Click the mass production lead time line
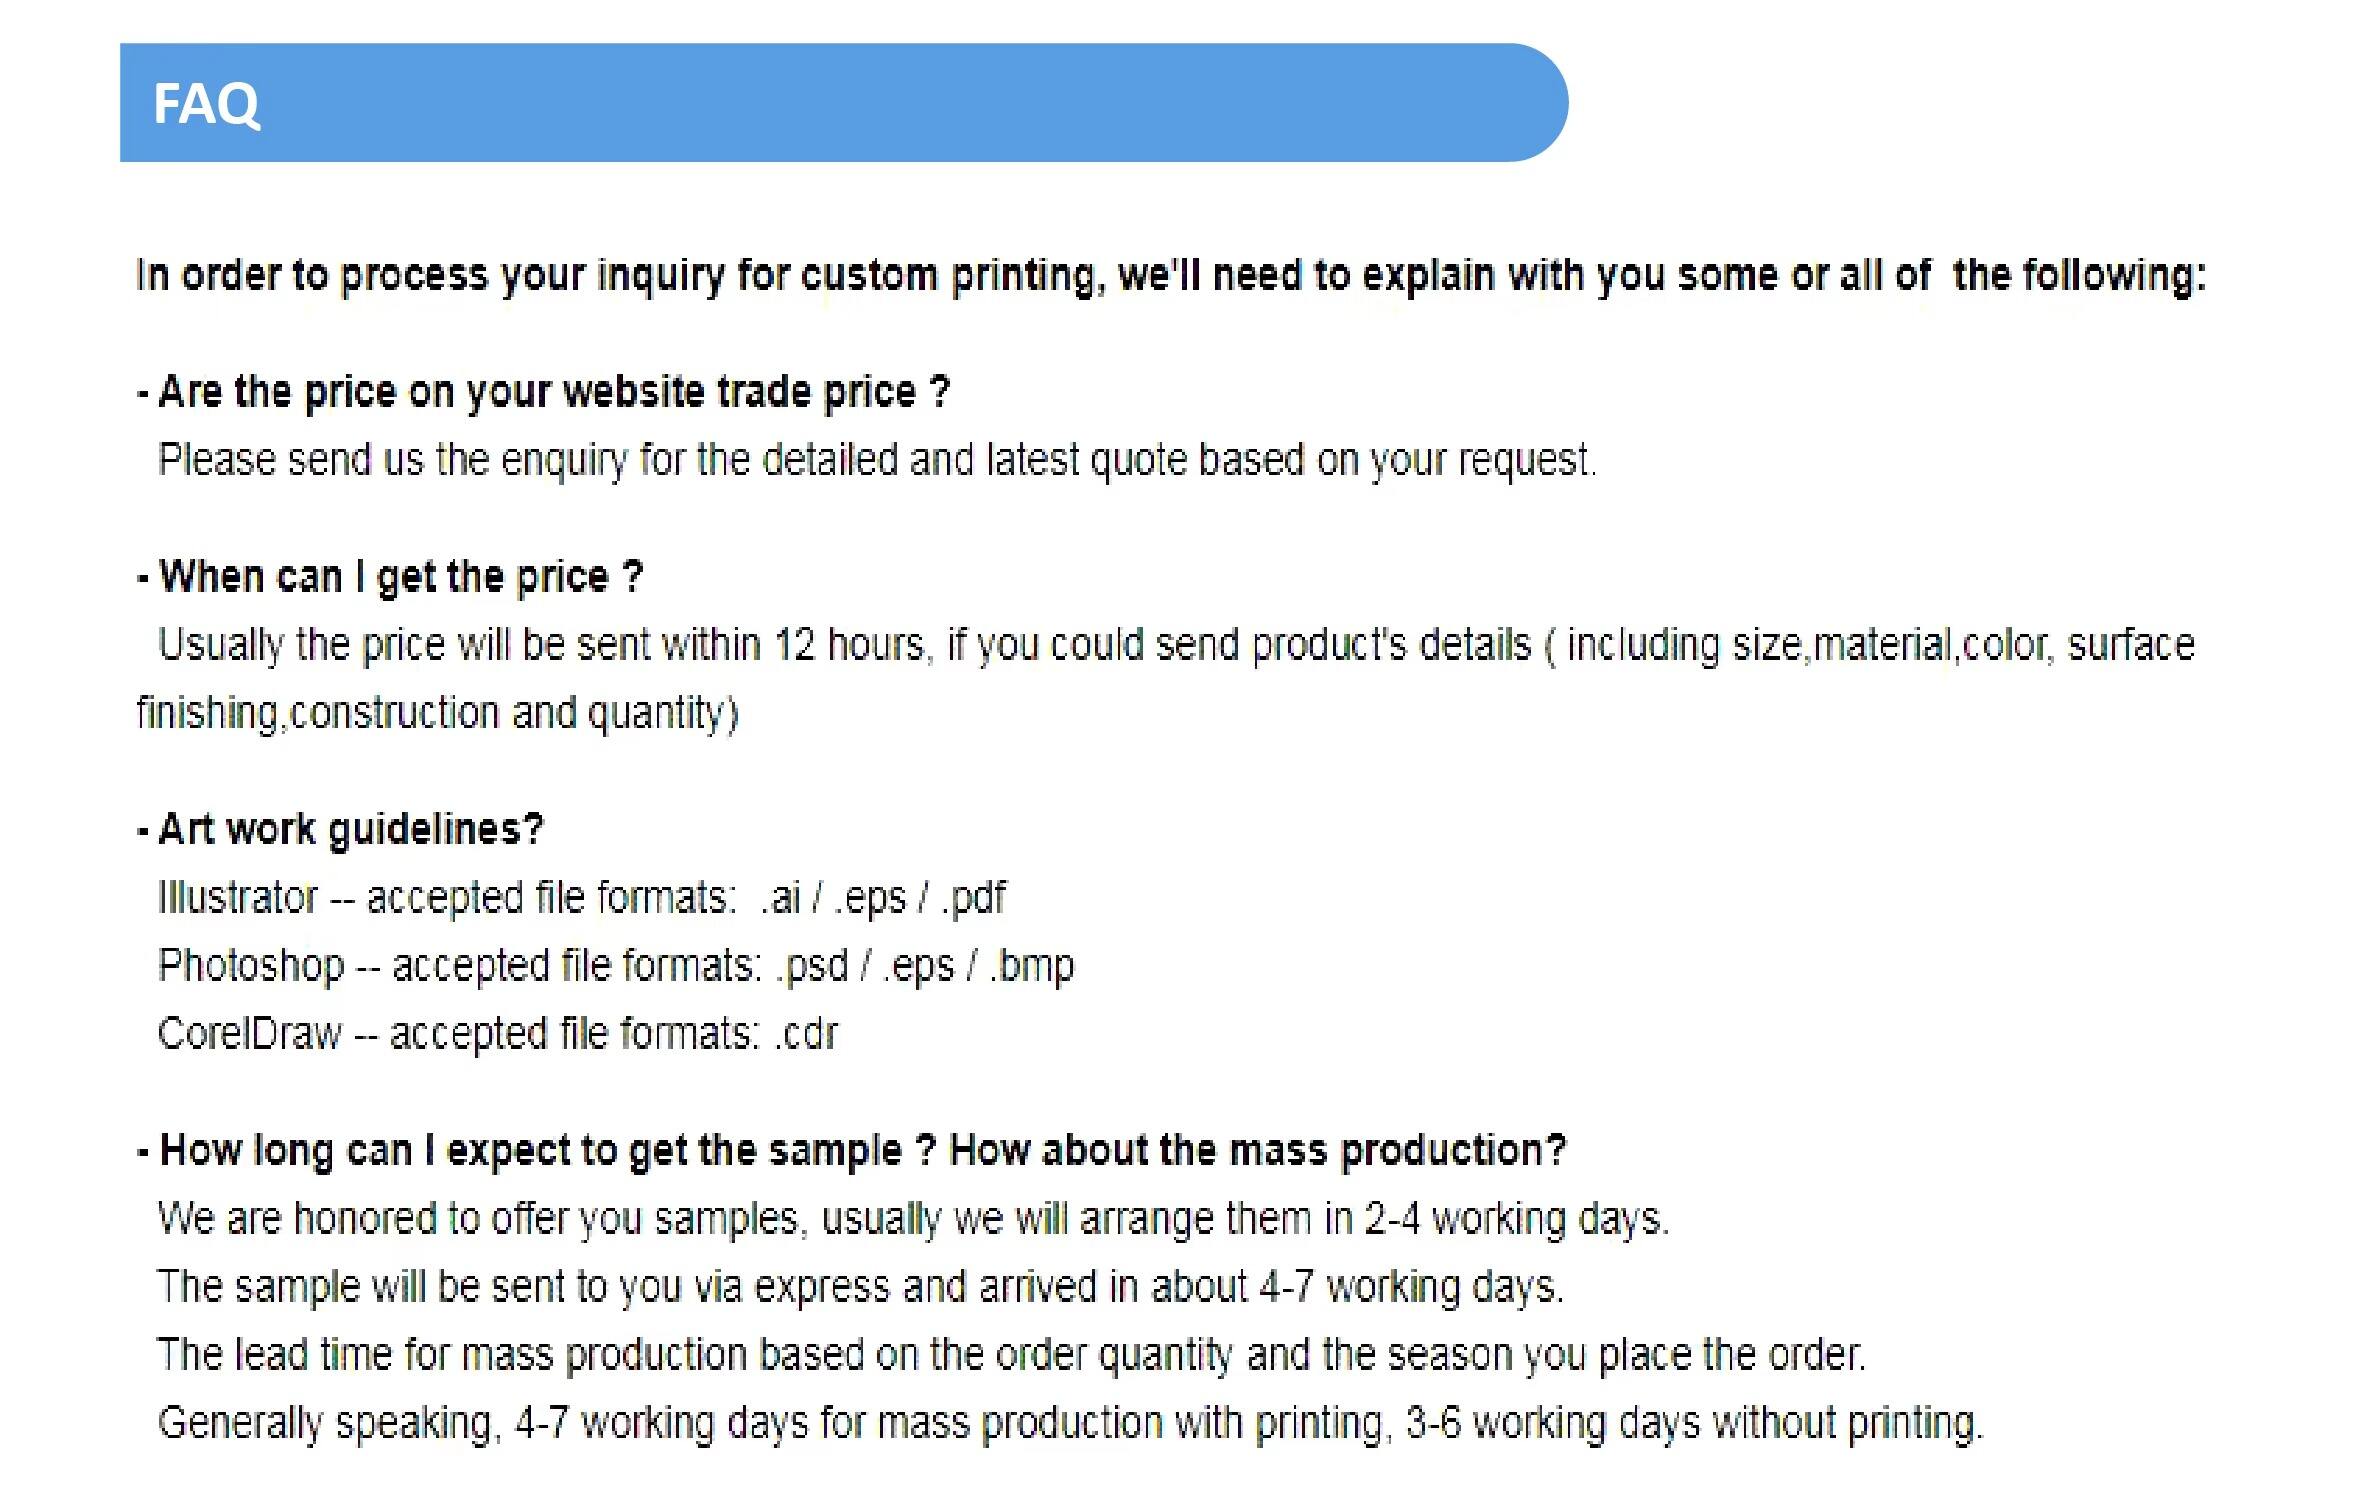The width and height of the screenshot is (2367, 1505). 1011,1356
